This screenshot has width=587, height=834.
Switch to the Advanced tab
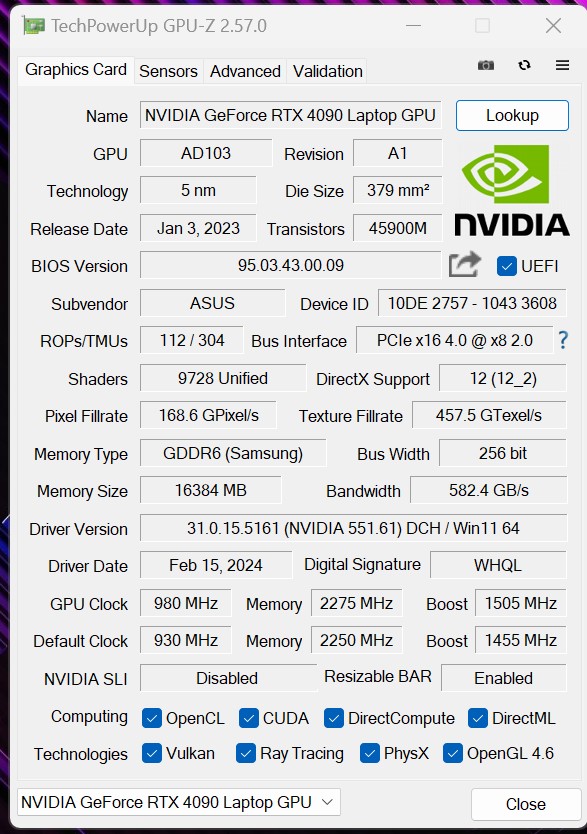(x=245, y=71)
